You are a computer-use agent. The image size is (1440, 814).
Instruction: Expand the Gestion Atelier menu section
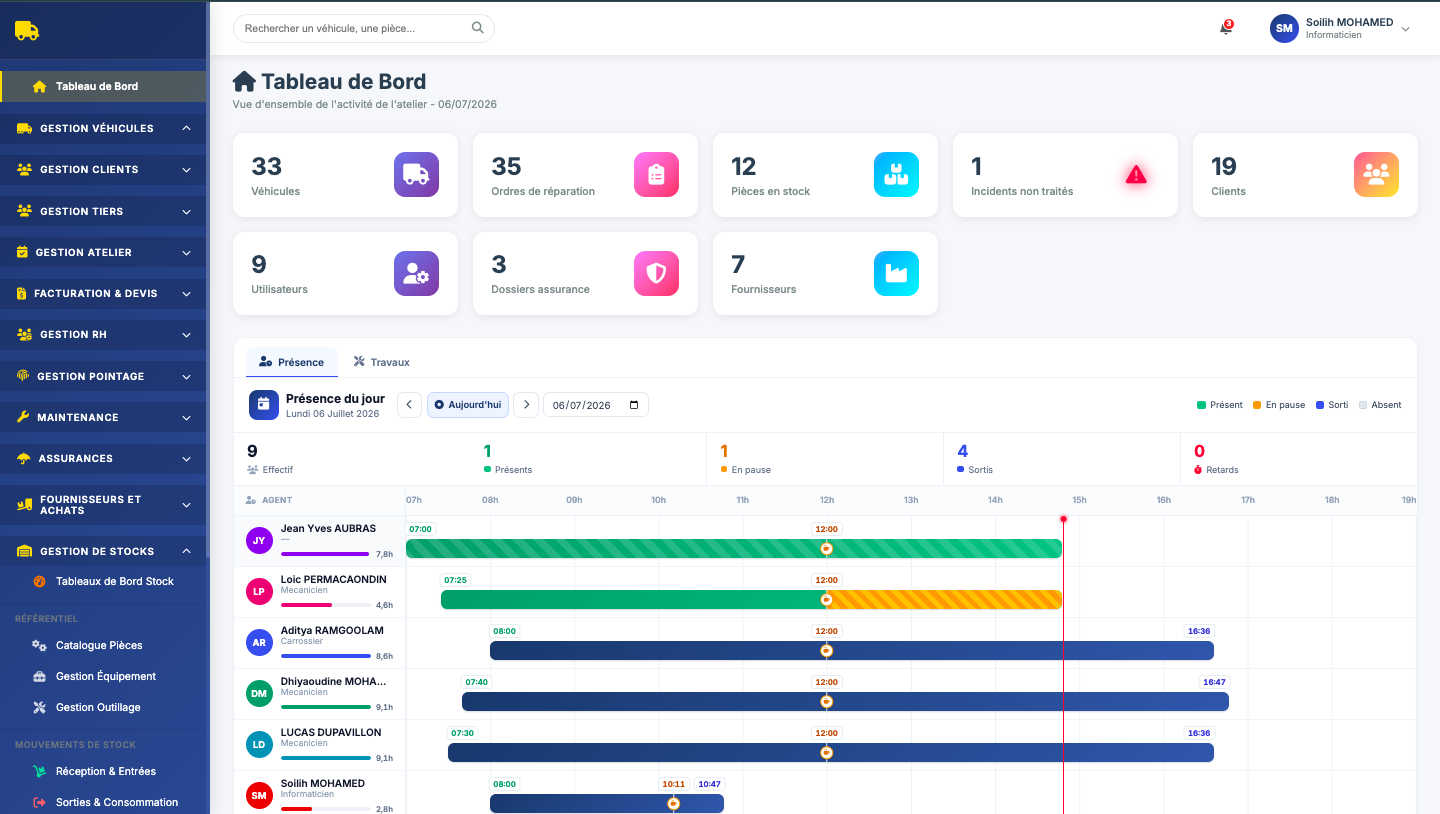(x=103, y=252)
